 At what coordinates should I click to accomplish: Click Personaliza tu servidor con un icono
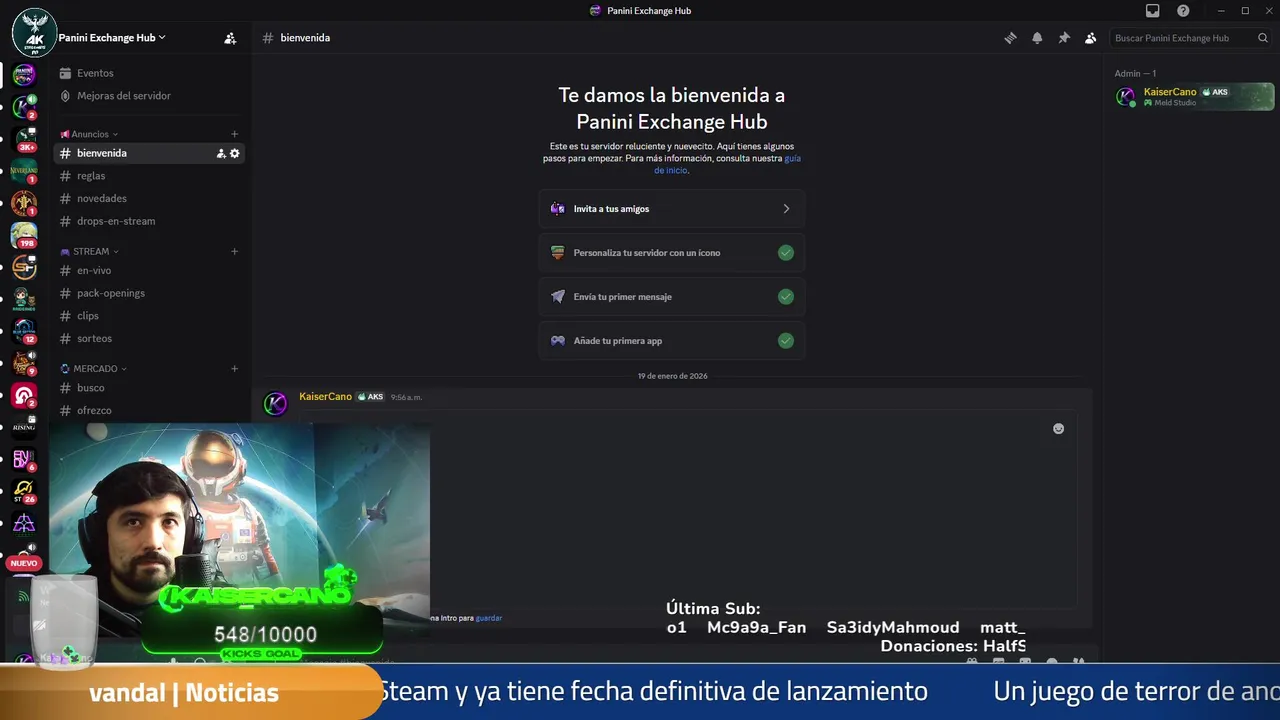672,253
